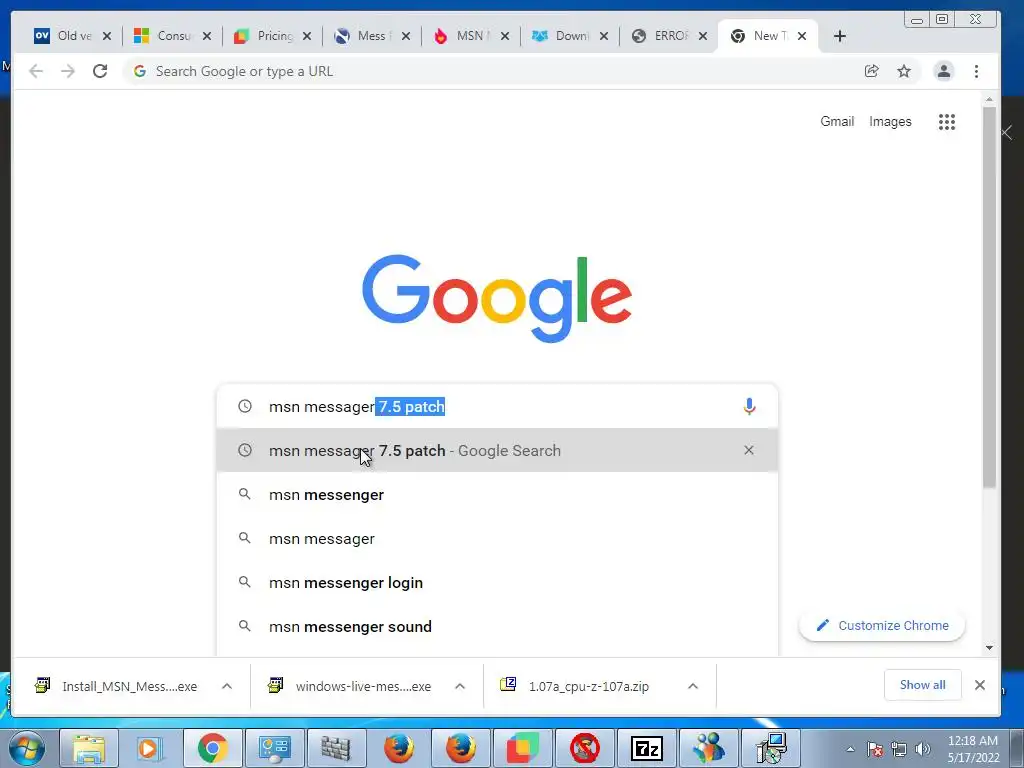1024x768 pixels.
Task: Expand options for windows-live-mes....exe download
Action: point(460,686)
